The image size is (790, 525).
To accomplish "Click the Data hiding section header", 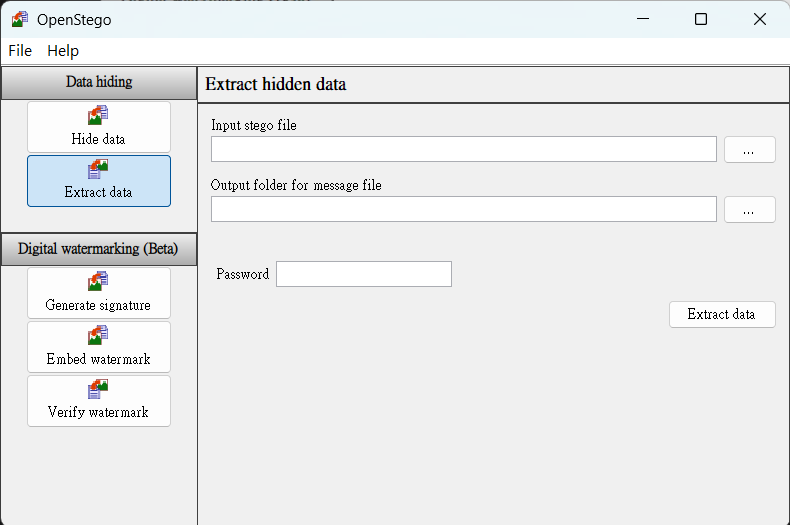I will (x=99, y=83).
